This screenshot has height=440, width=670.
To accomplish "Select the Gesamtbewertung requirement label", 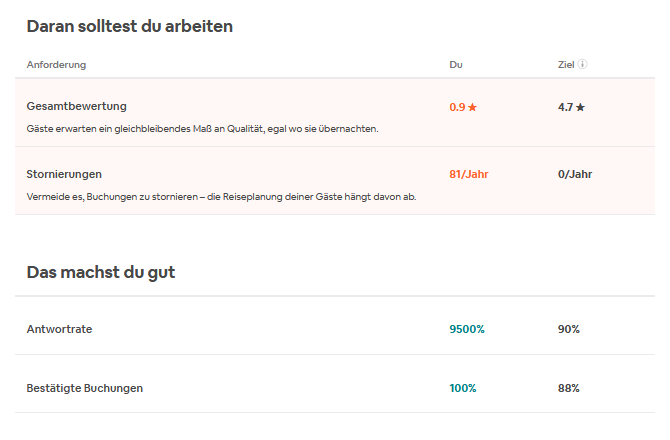I will pos(76,106).
